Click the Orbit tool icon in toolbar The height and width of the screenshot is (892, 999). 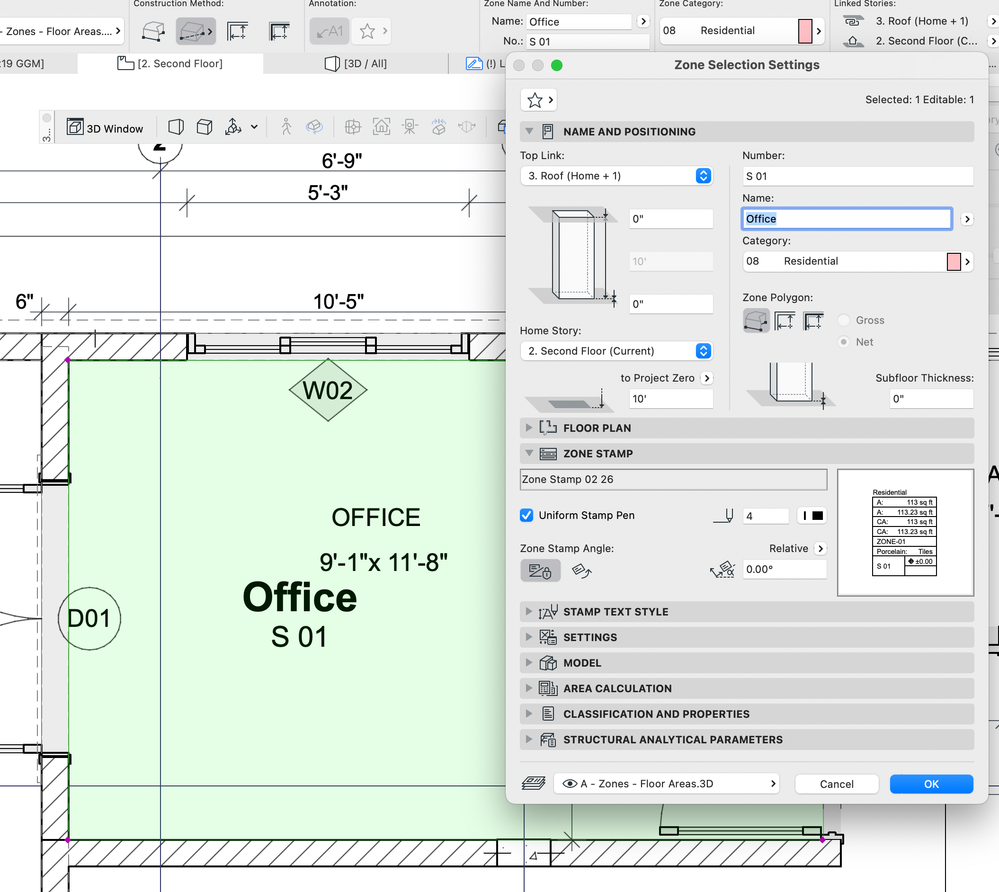click(316, 128)
